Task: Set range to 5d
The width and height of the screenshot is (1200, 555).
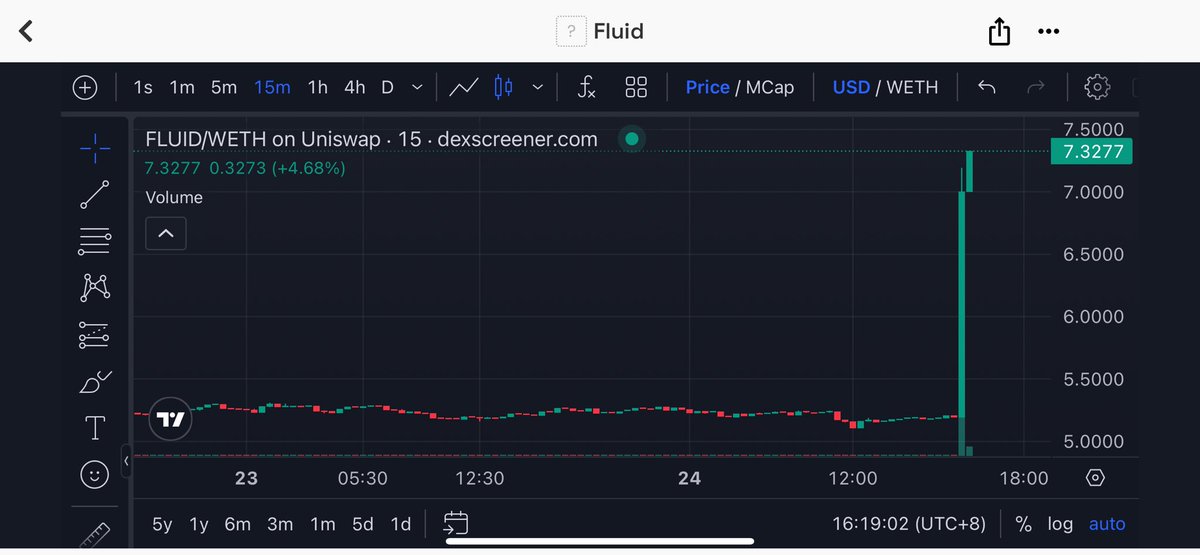Action: point(363,524)
